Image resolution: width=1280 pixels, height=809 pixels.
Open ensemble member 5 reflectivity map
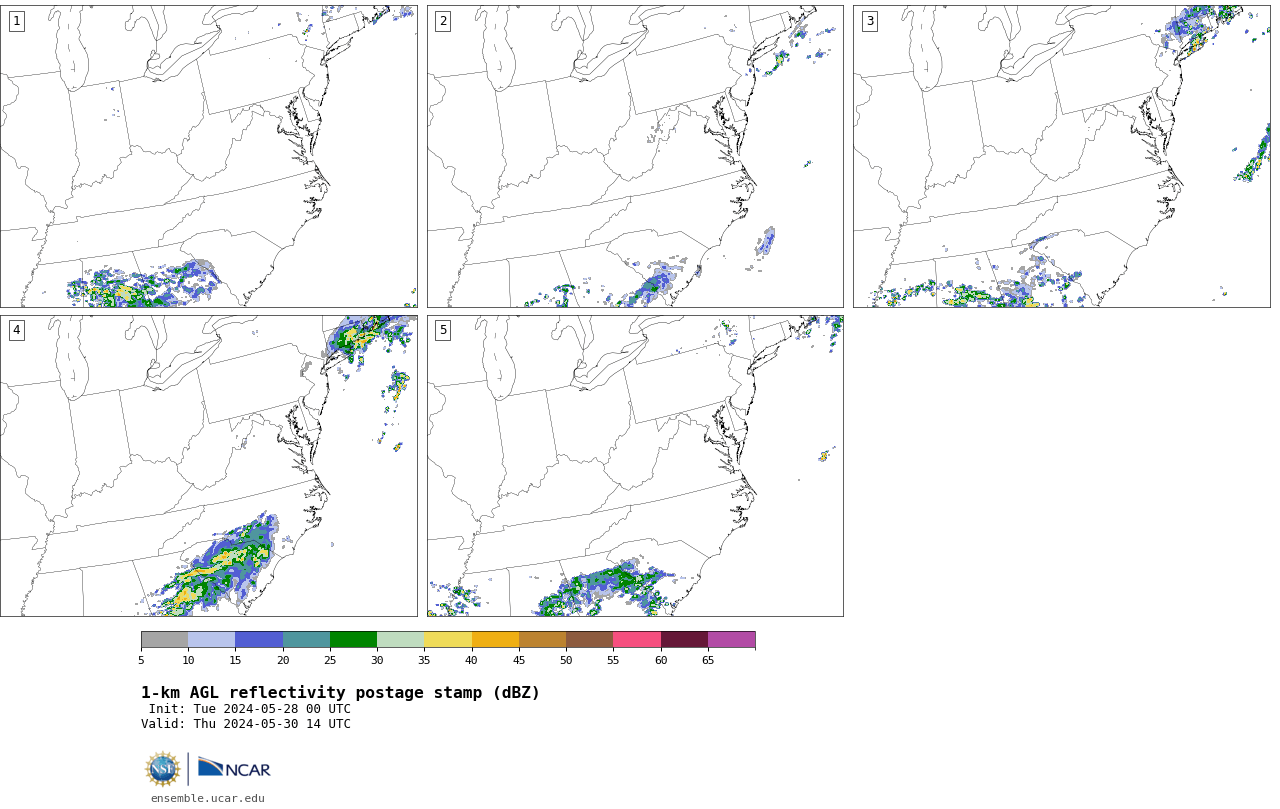point(635,466)
